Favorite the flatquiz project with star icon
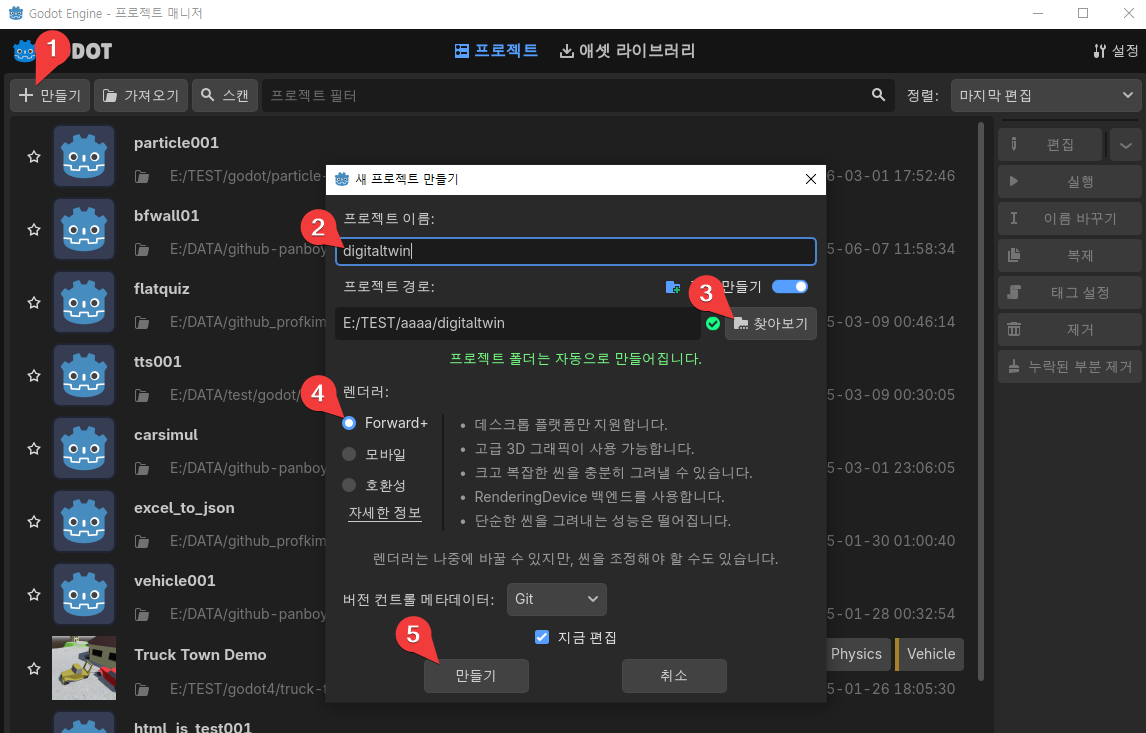 [x=33, y=303]
